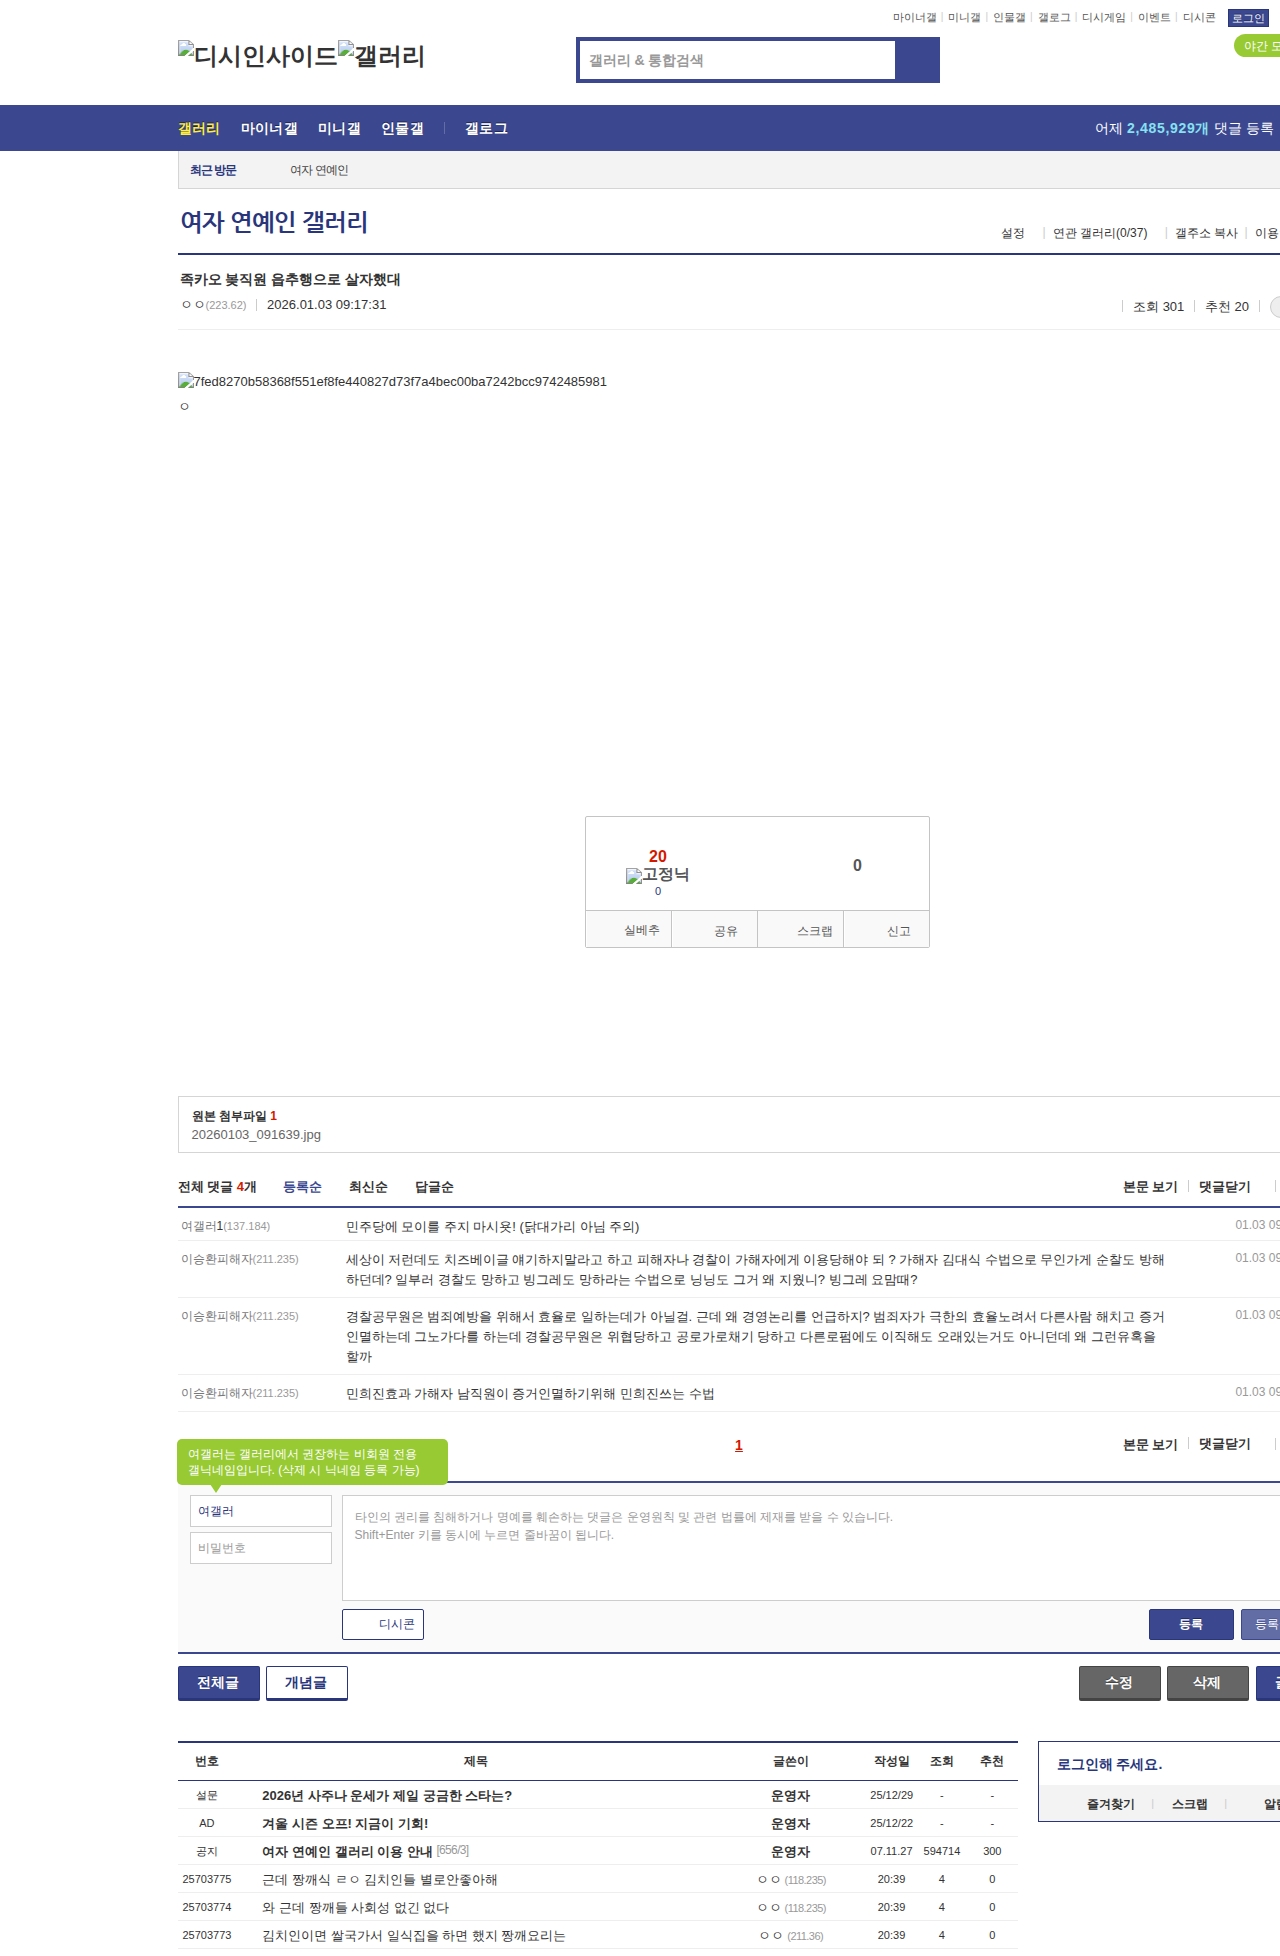Open the broken post image 7fed8270b58368f551
The height and width of the screenshot is (1956, 1280).
[392, 381]
